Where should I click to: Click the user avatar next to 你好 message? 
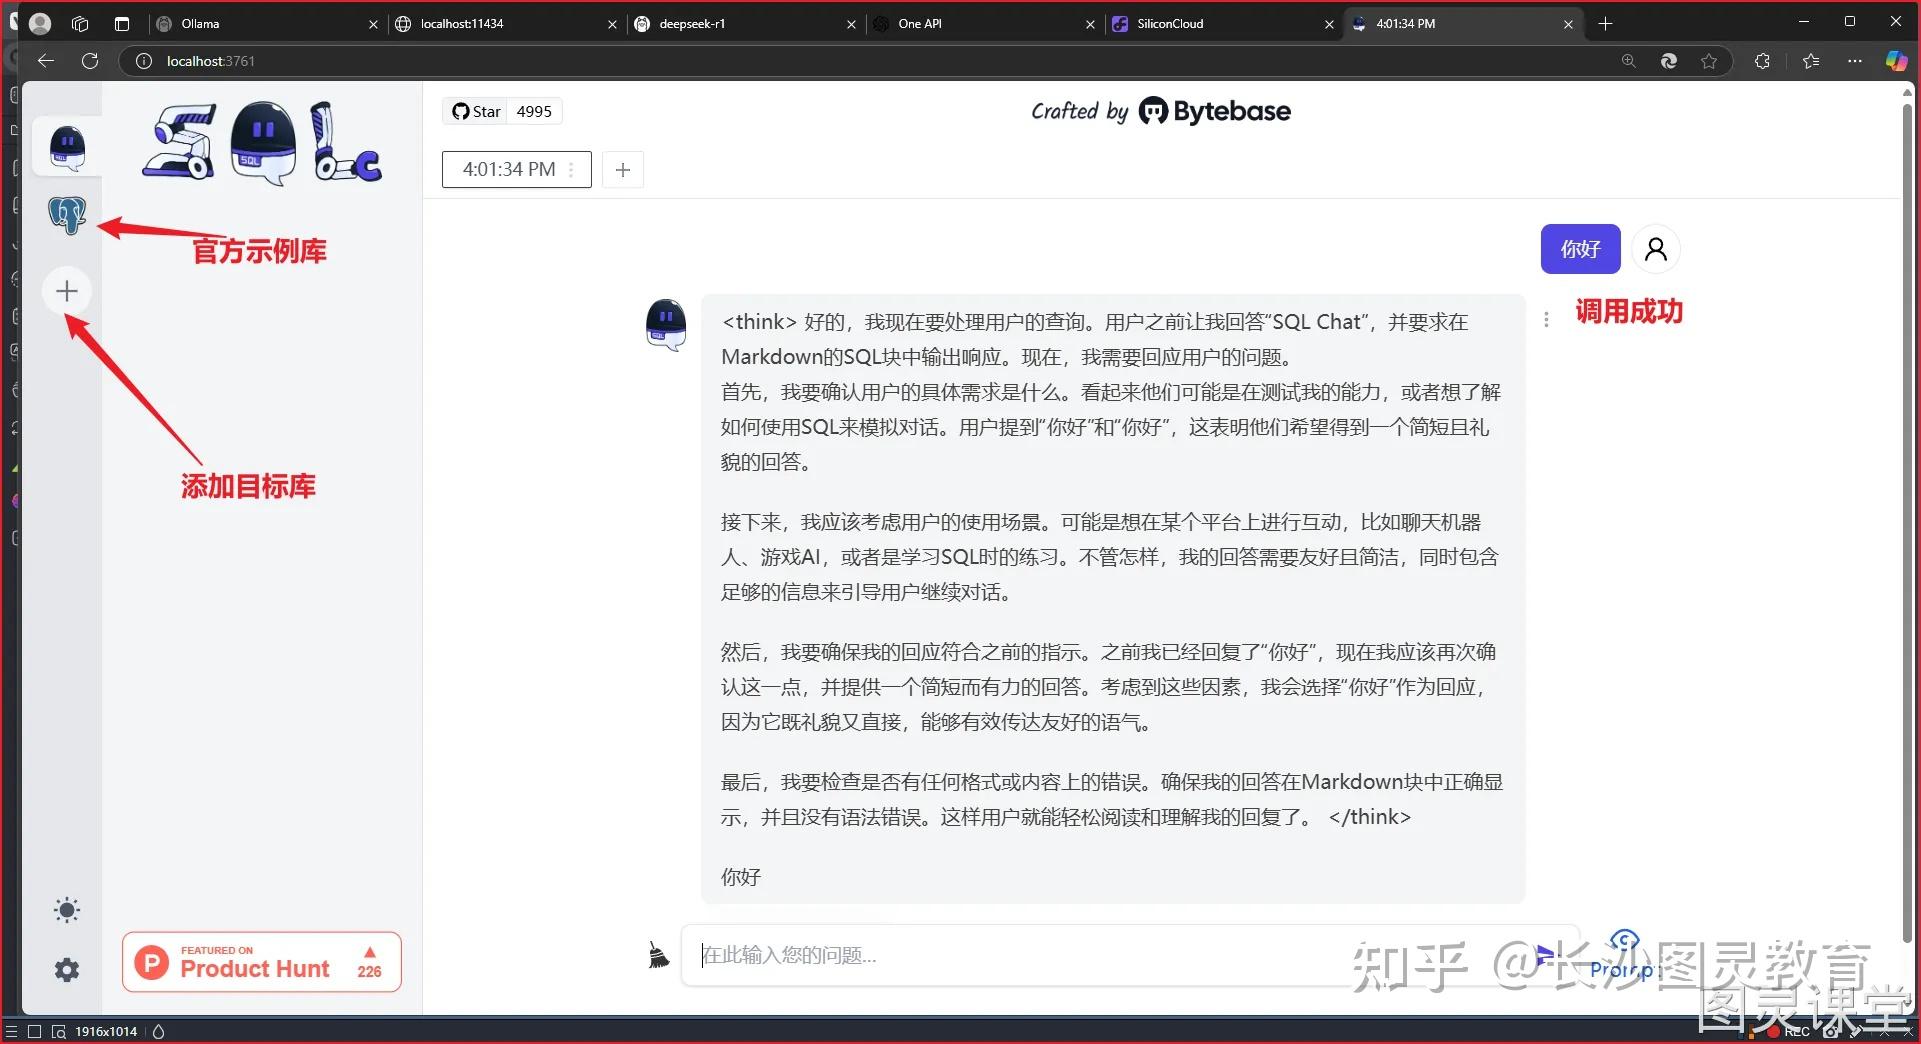click(1655, 249)
